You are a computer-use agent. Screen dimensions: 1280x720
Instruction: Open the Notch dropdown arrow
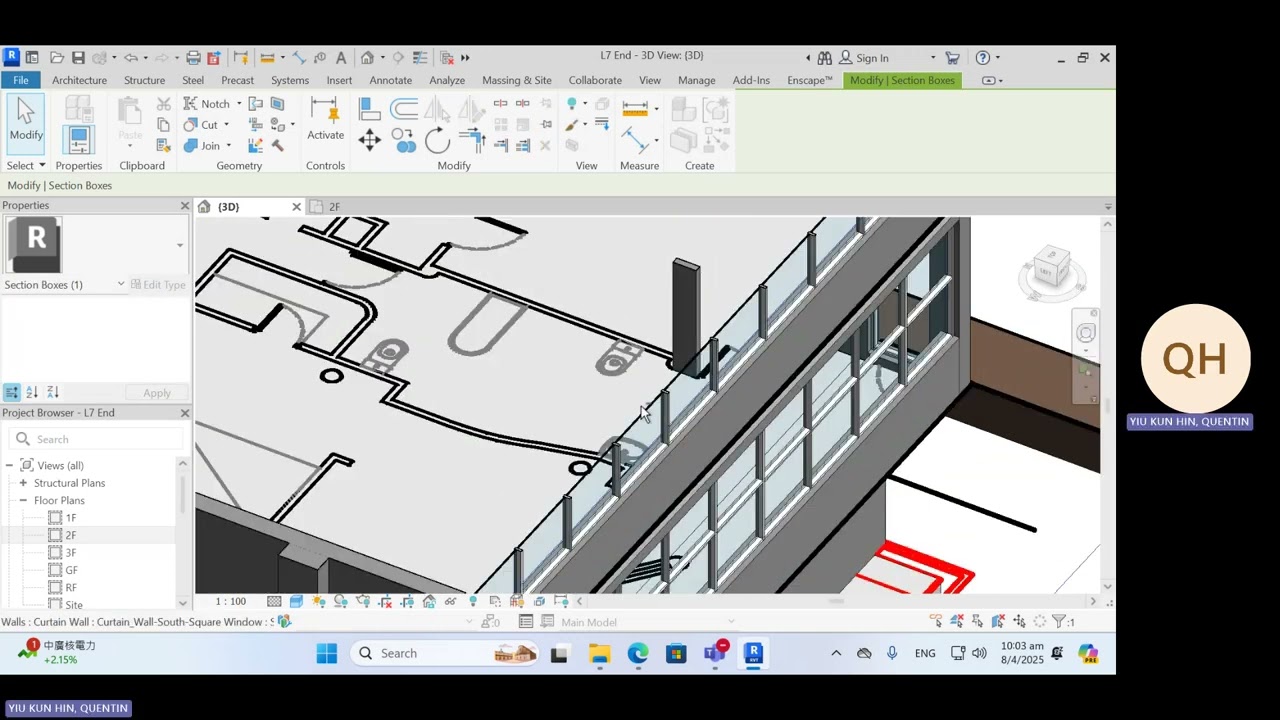click(239, 104)
